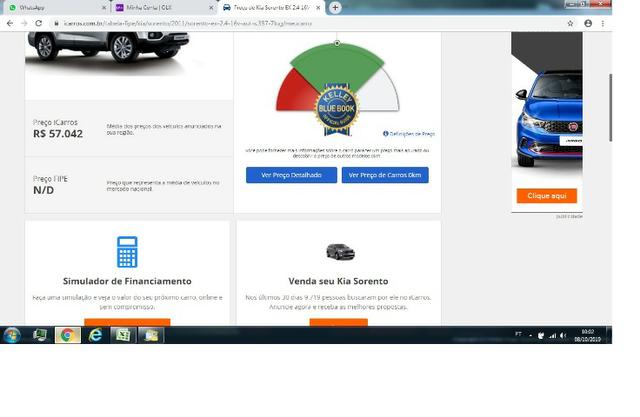Click the red segment of the price gauge
Image resolution: width=640 pixels, height=417 pixels.
tap(295, 93)
